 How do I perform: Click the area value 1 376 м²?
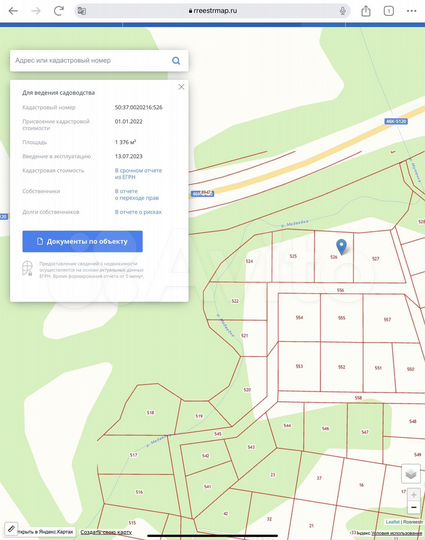125,142
